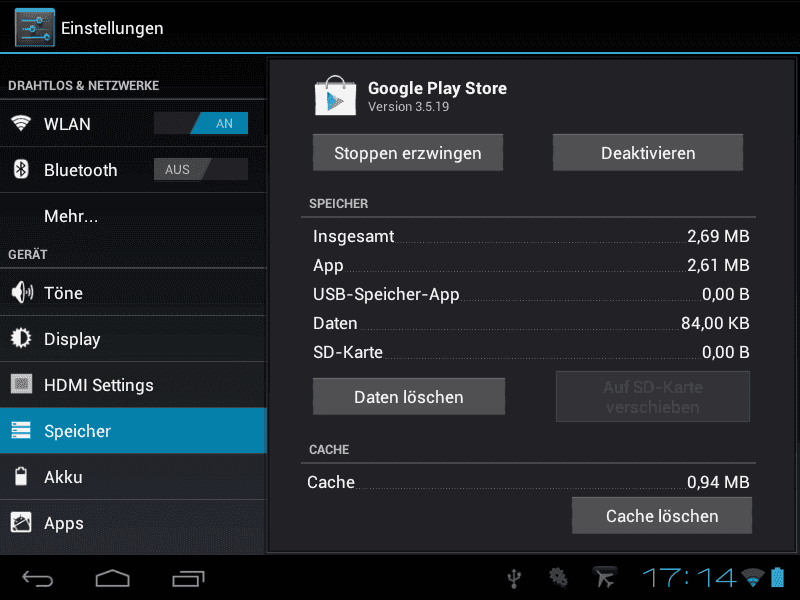Tap the Bluetooth symbol icon

point(21,169)
